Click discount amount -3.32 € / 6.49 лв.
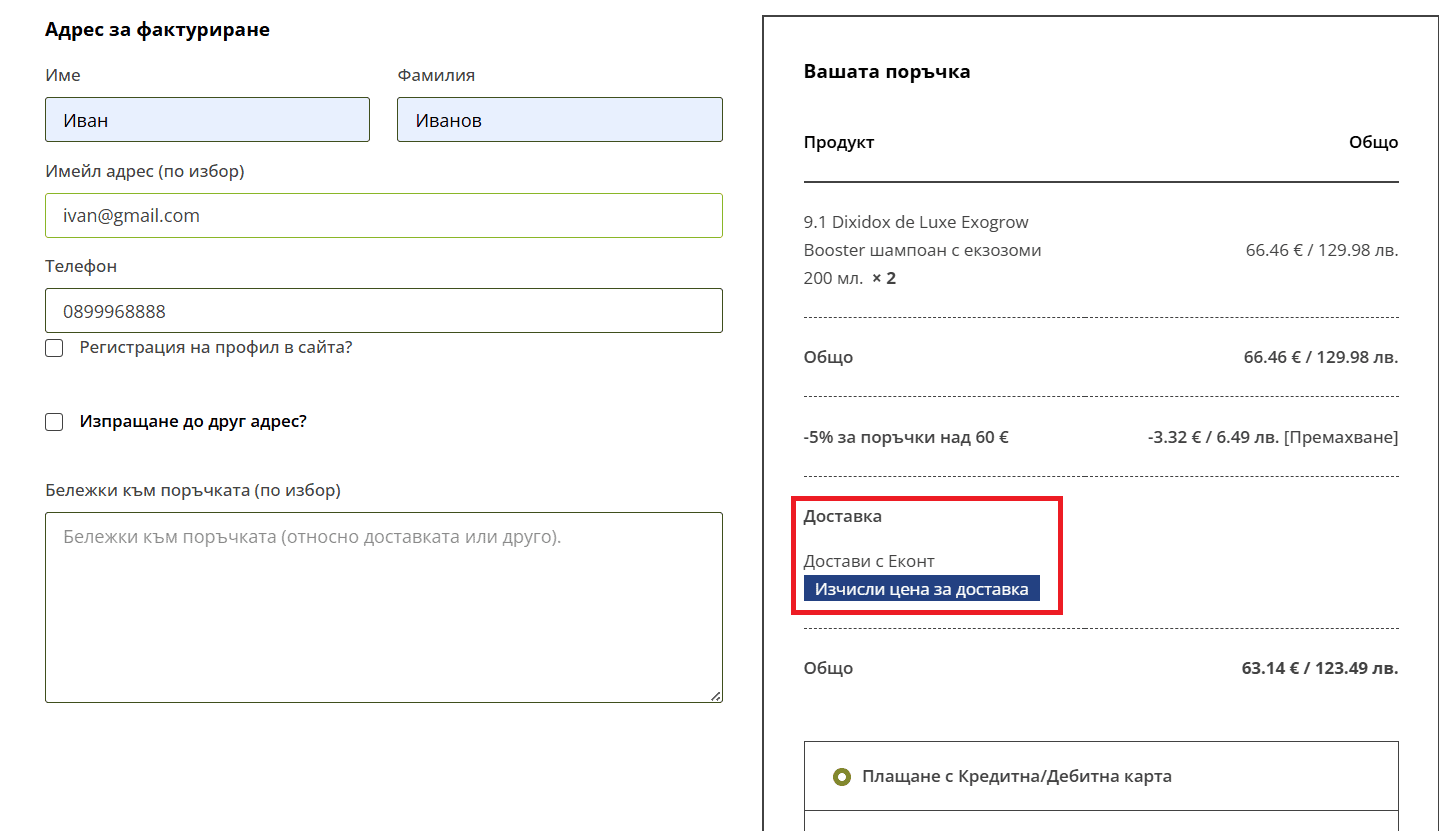This screenshot has width=1439, height=831. pyautogui.click(x=1213, y=437)
